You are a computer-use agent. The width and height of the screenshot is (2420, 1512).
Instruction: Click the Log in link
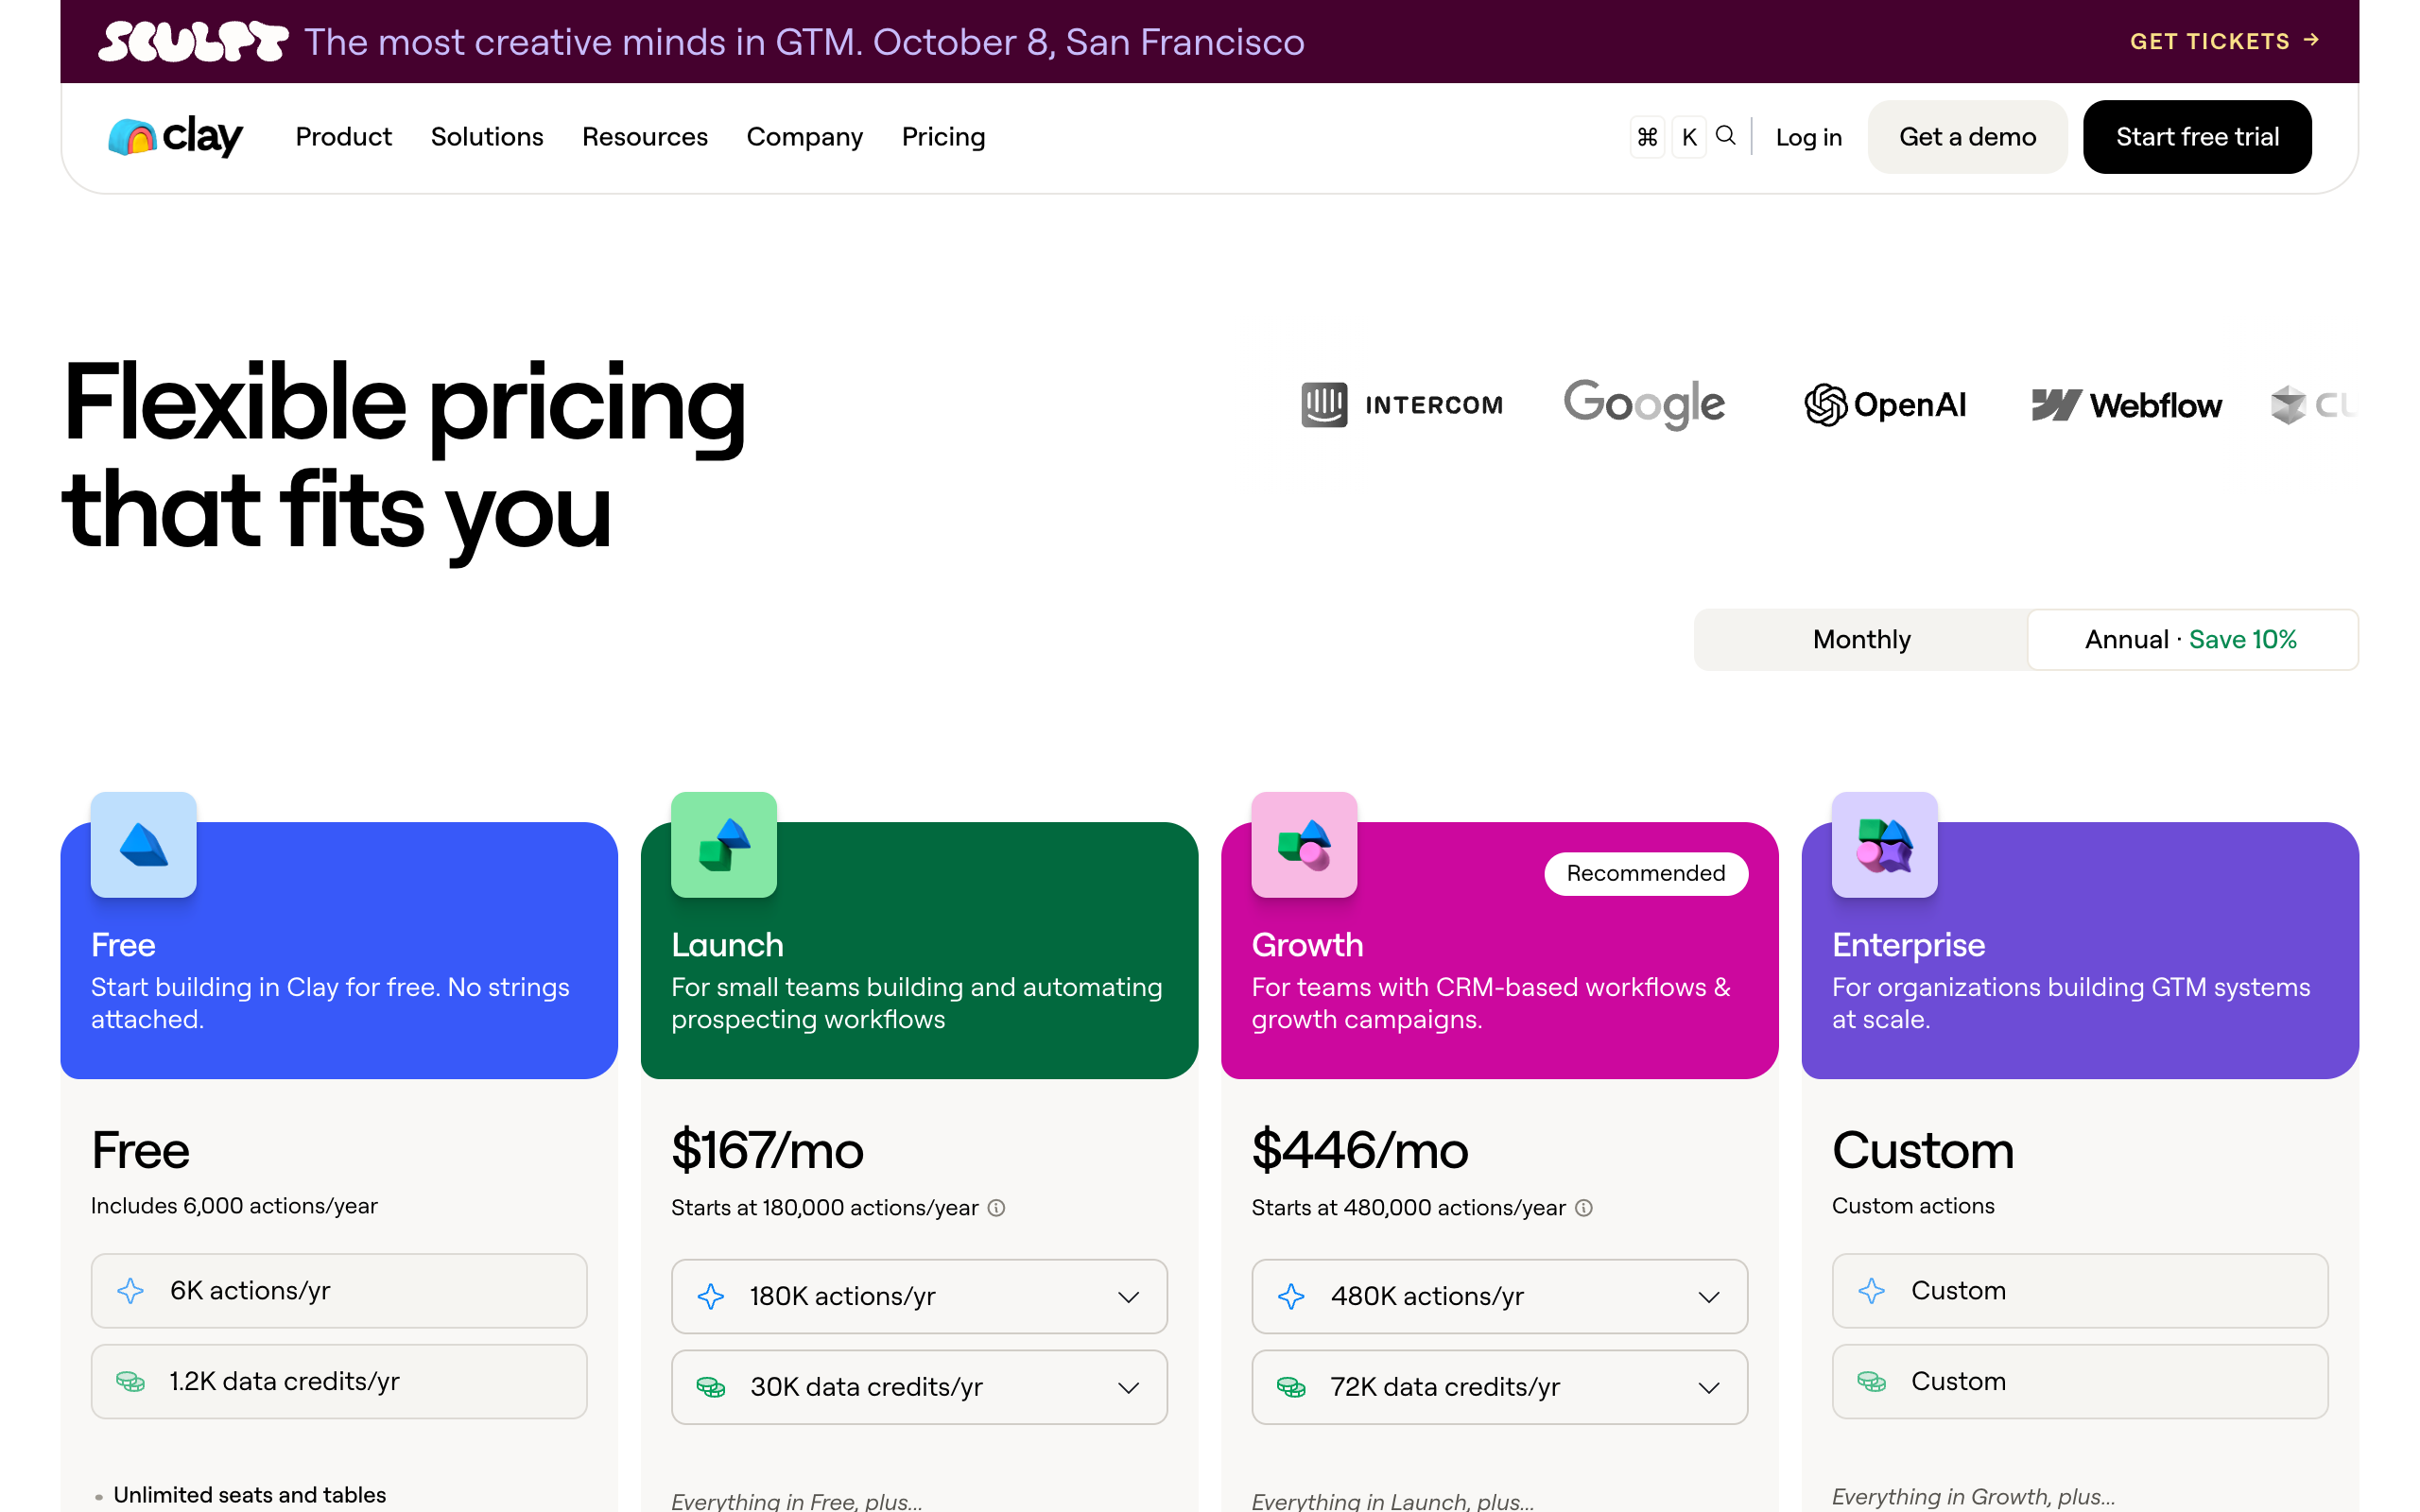tap(1808, 137)
